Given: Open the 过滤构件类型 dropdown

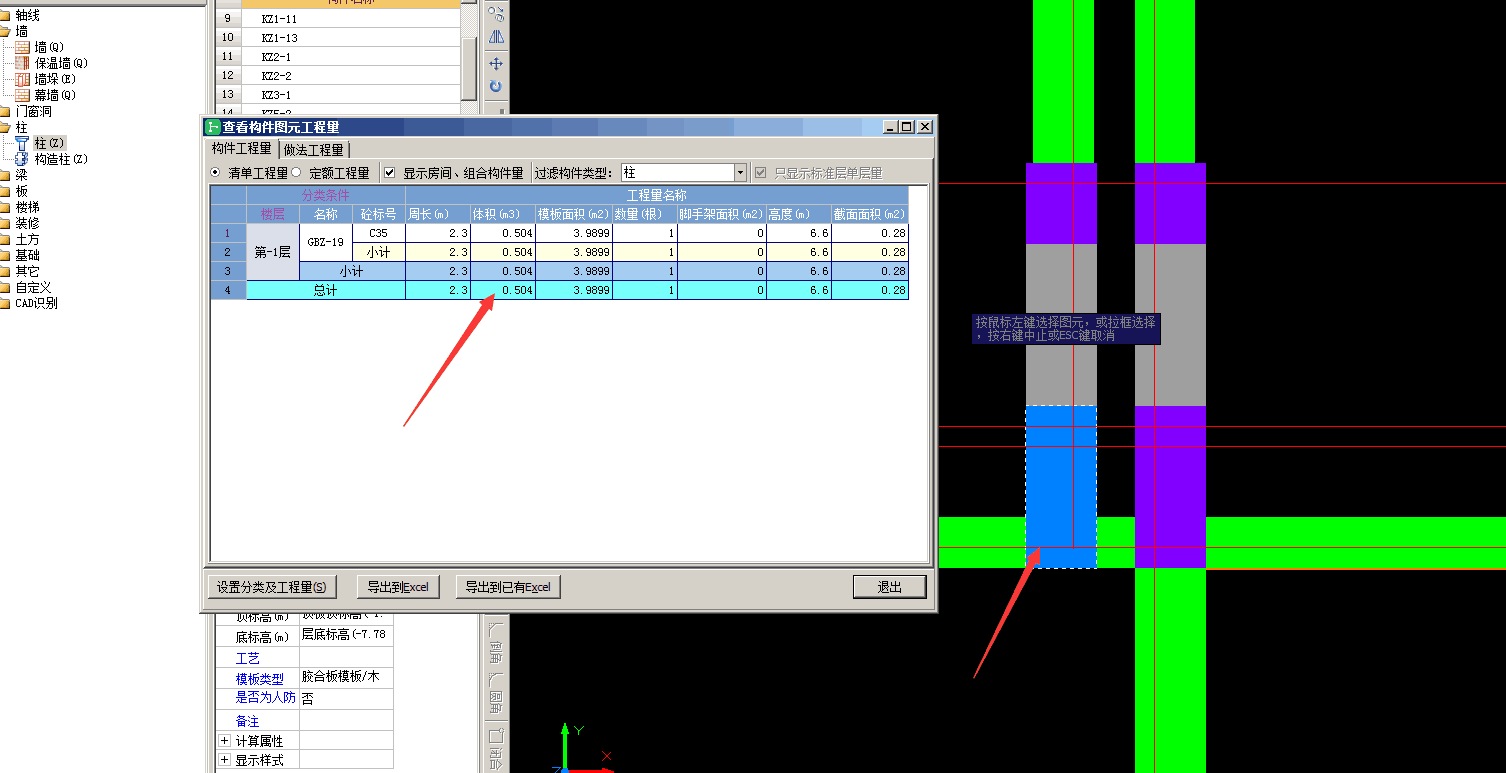Looking at the screenshot, I should point(740,172).
